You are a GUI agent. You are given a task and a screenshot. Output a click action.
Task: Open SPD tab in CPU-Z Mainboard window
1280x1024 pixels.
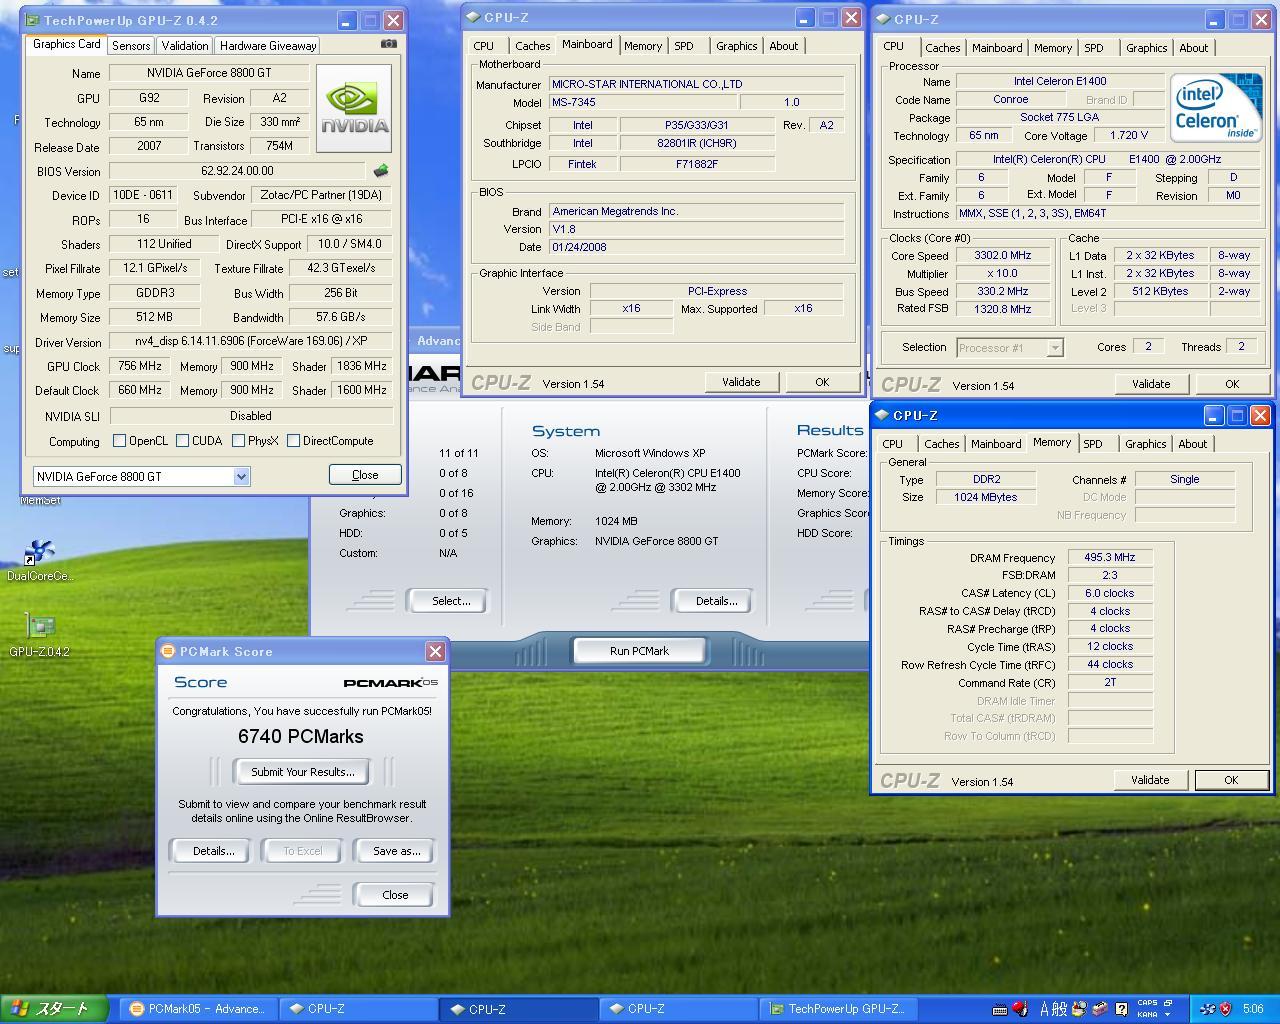(x=684, y=46)
